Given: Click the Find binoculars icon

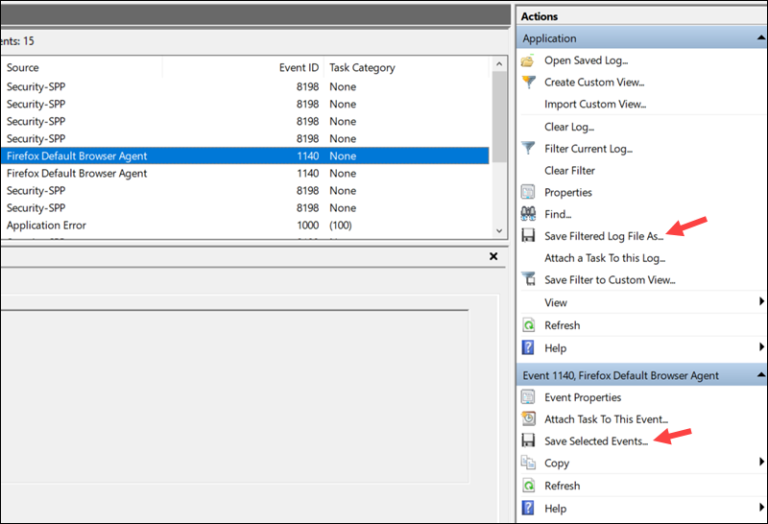Looking at the screenshot, I should point(528,214).
